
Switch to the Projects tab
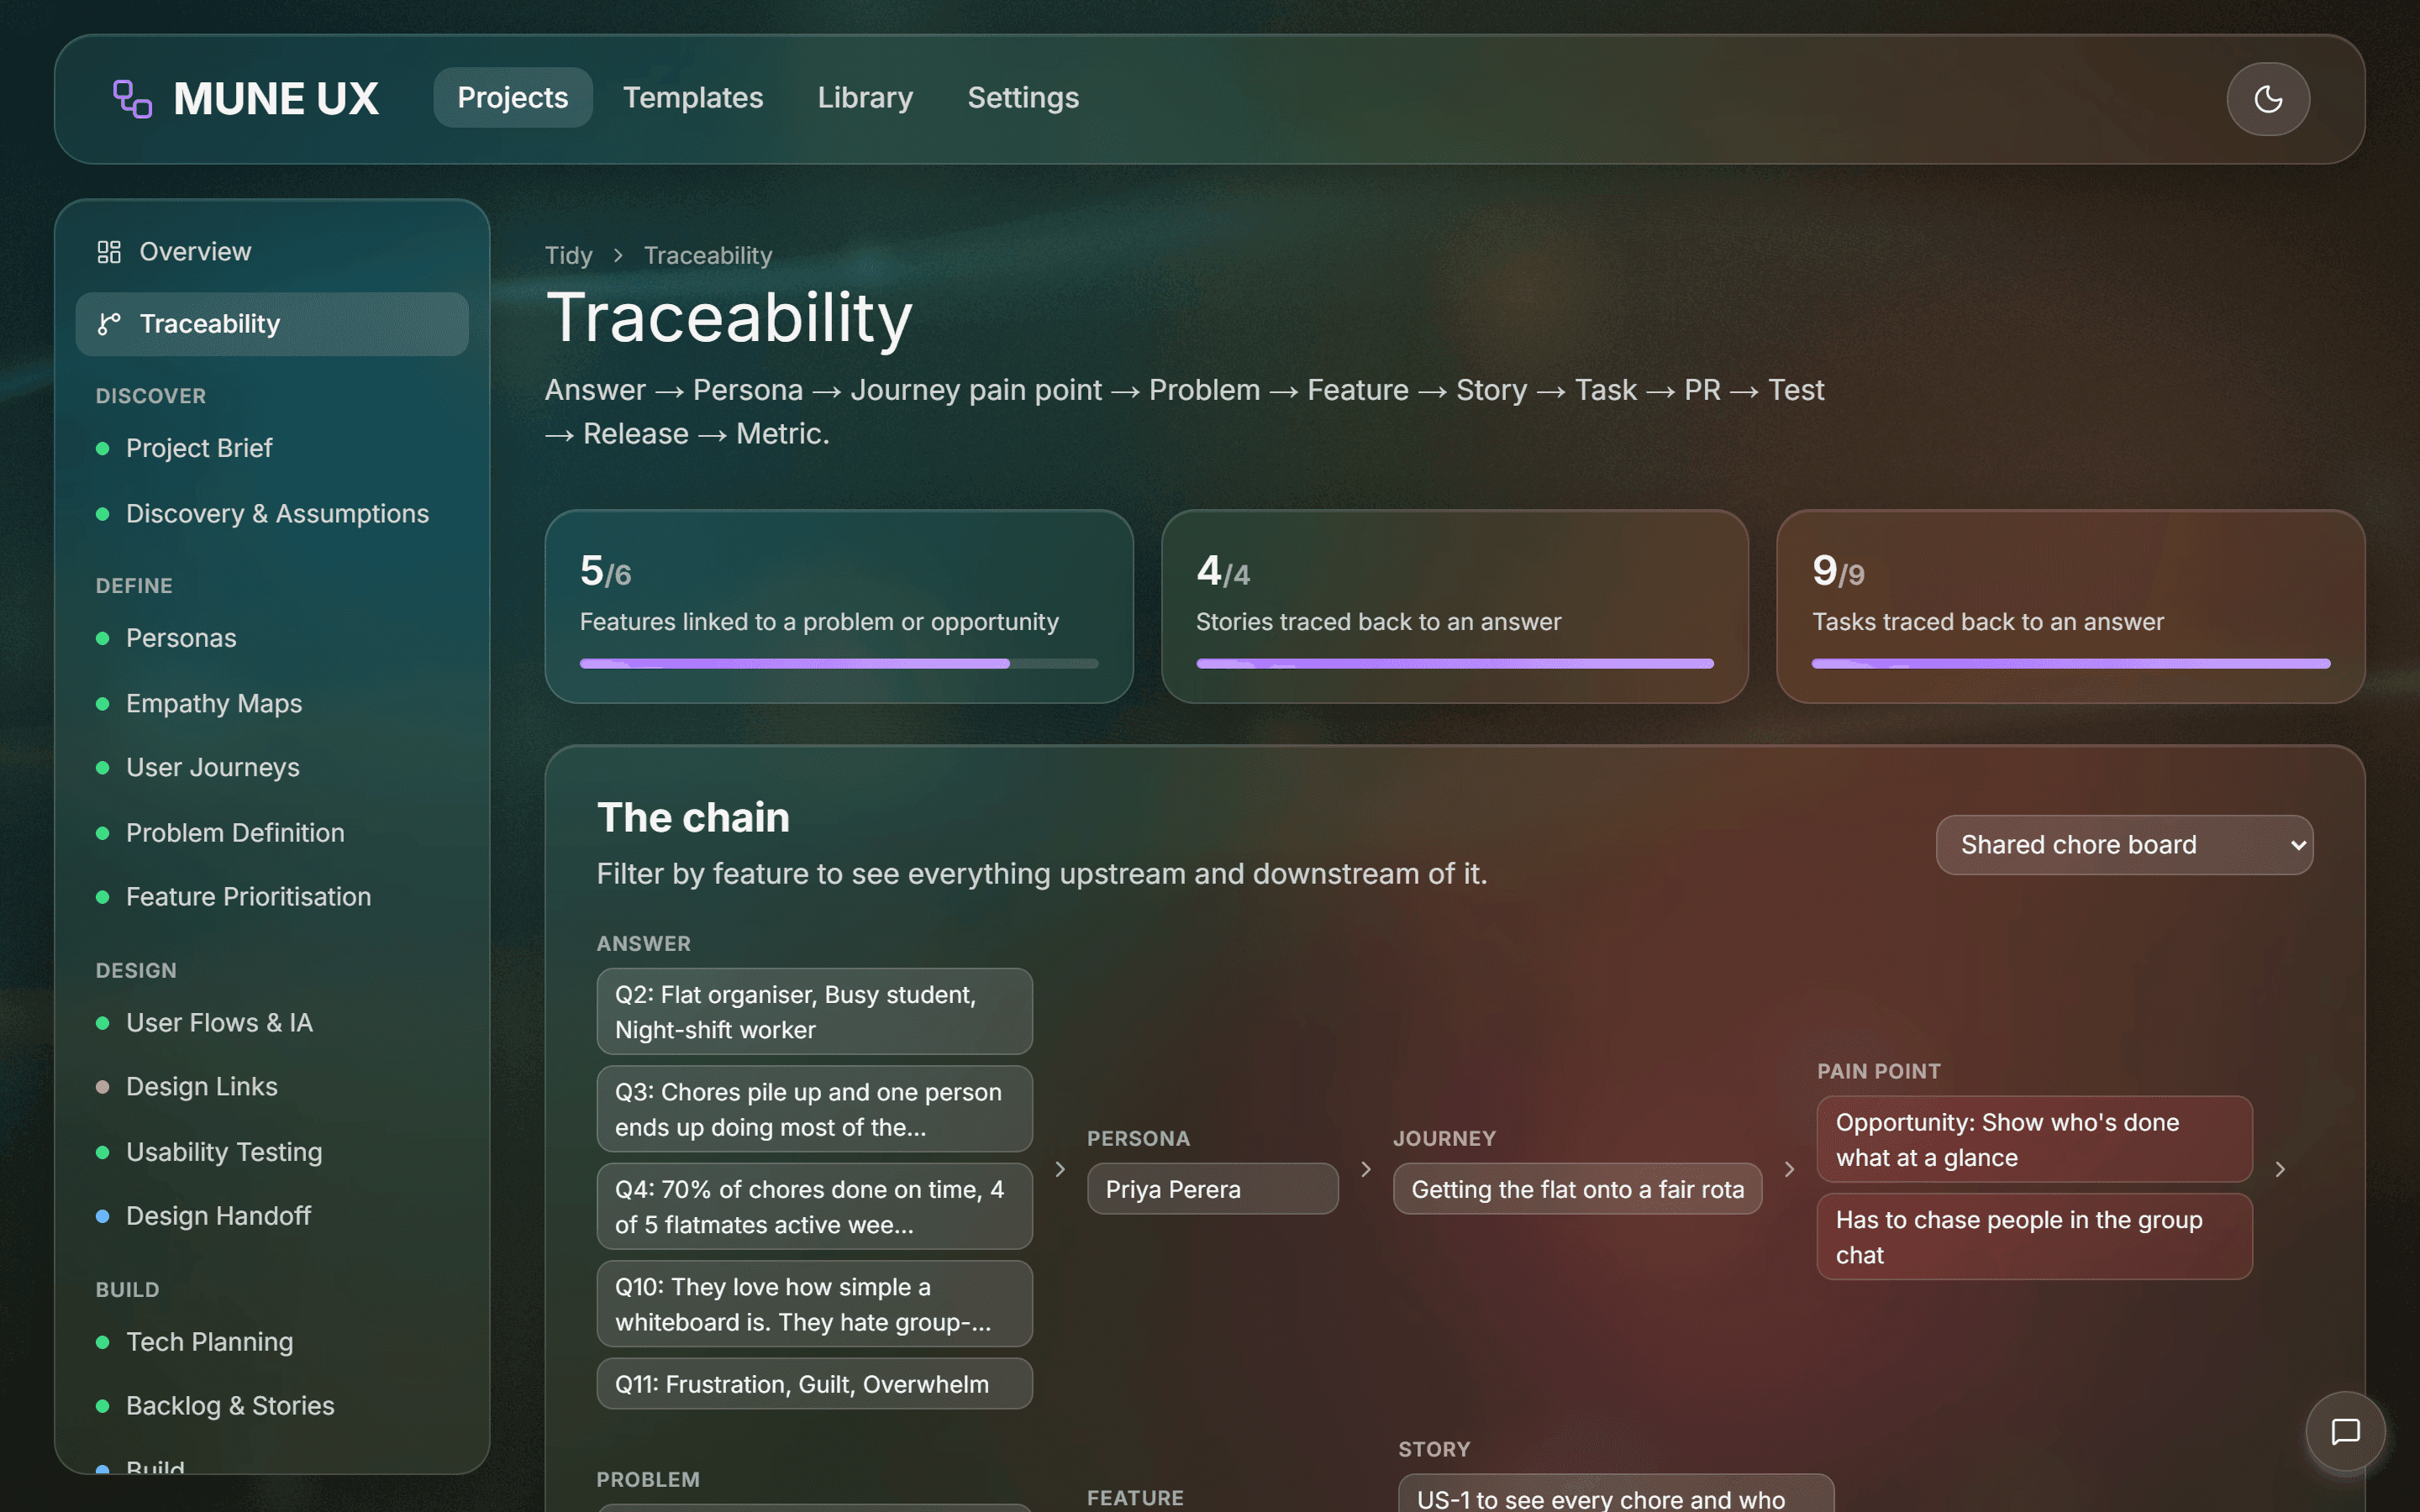(x=512, y=98)
